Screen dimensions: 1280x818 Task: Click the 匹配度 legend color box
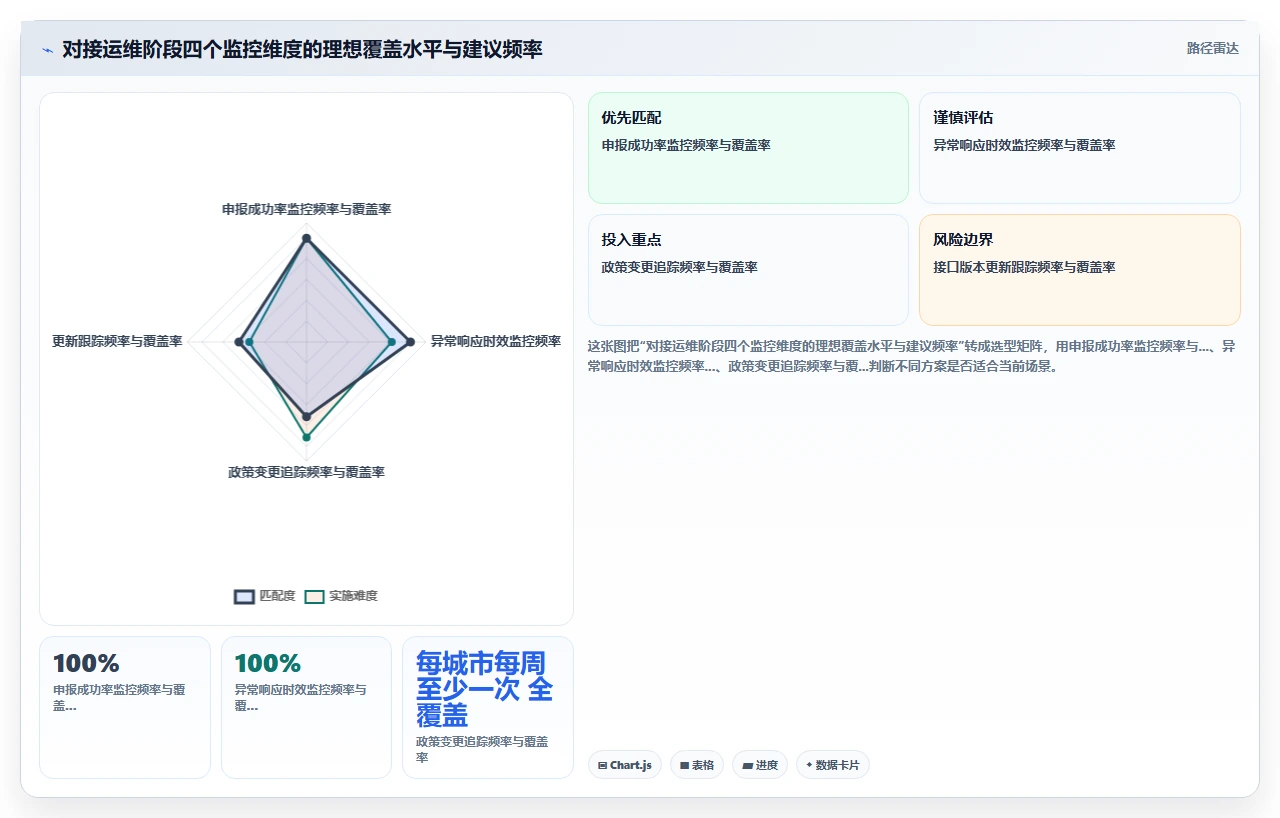[x=244, y=596]
